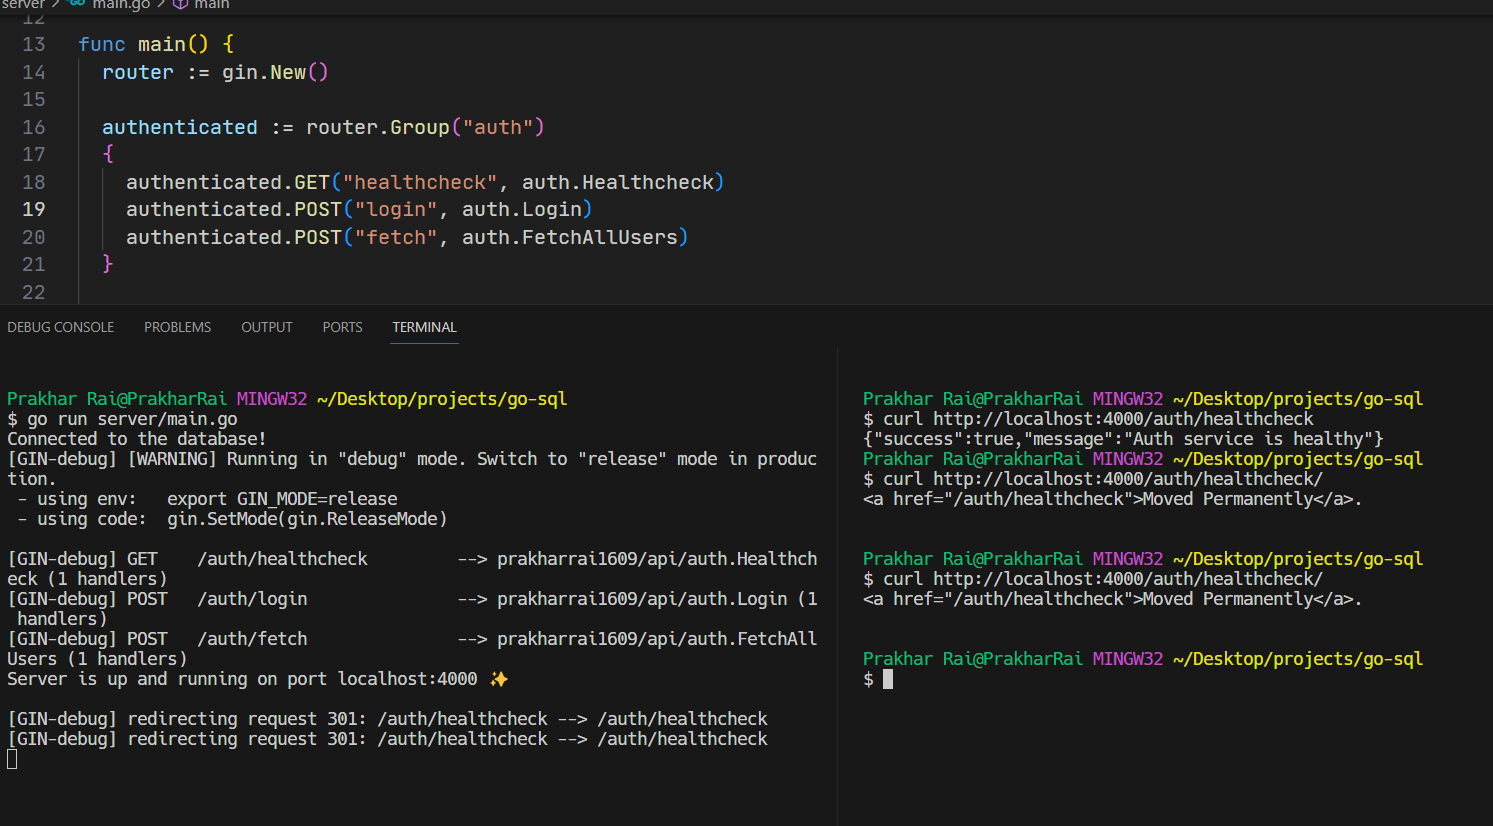Focus the left terminal's cursor block
Screen dimensions: 1493x826
tap(12, 759)
